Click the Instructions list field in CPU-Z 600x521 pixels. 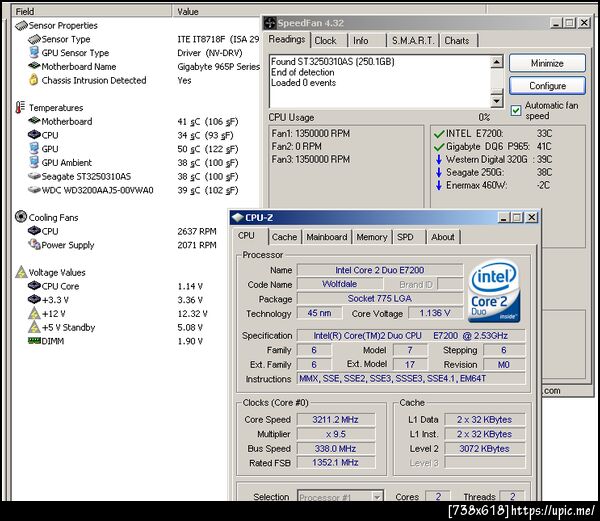[411, 379]
